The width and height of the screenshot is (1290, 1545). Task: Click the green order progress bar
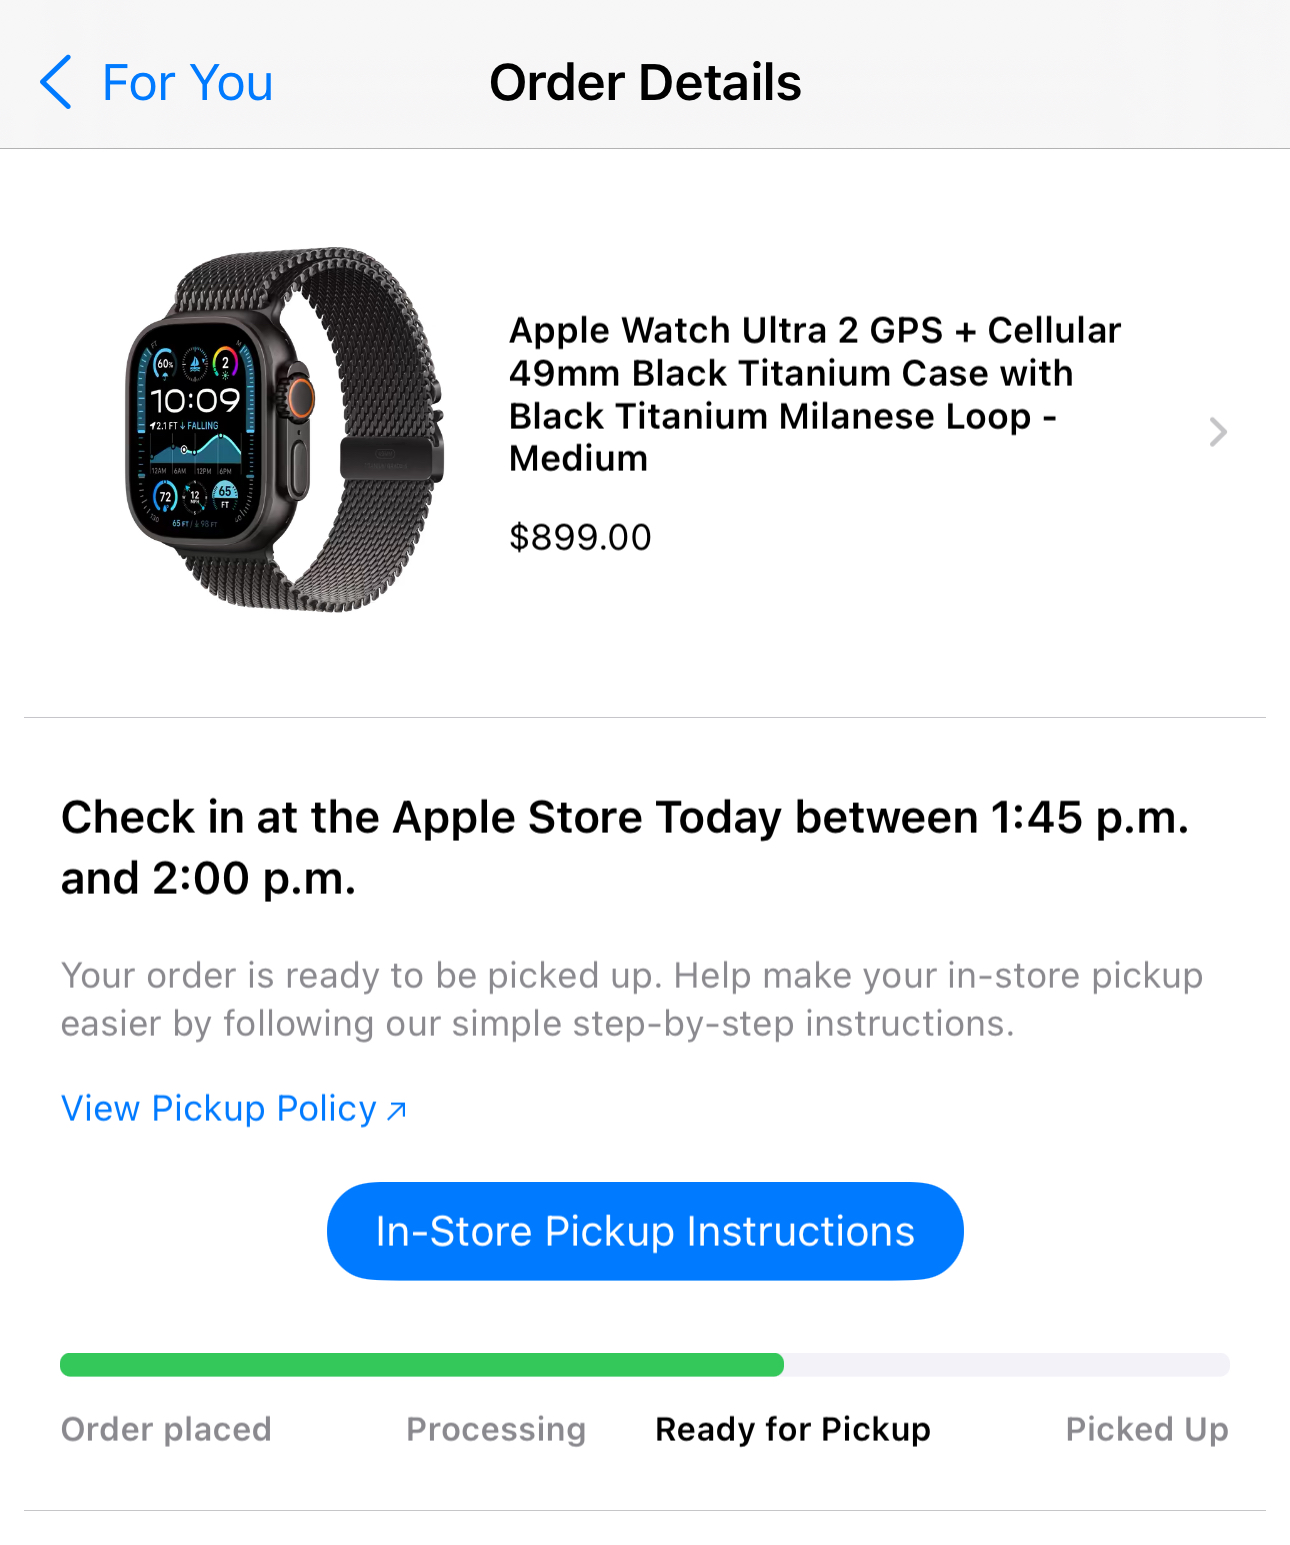pos(422,1365)
